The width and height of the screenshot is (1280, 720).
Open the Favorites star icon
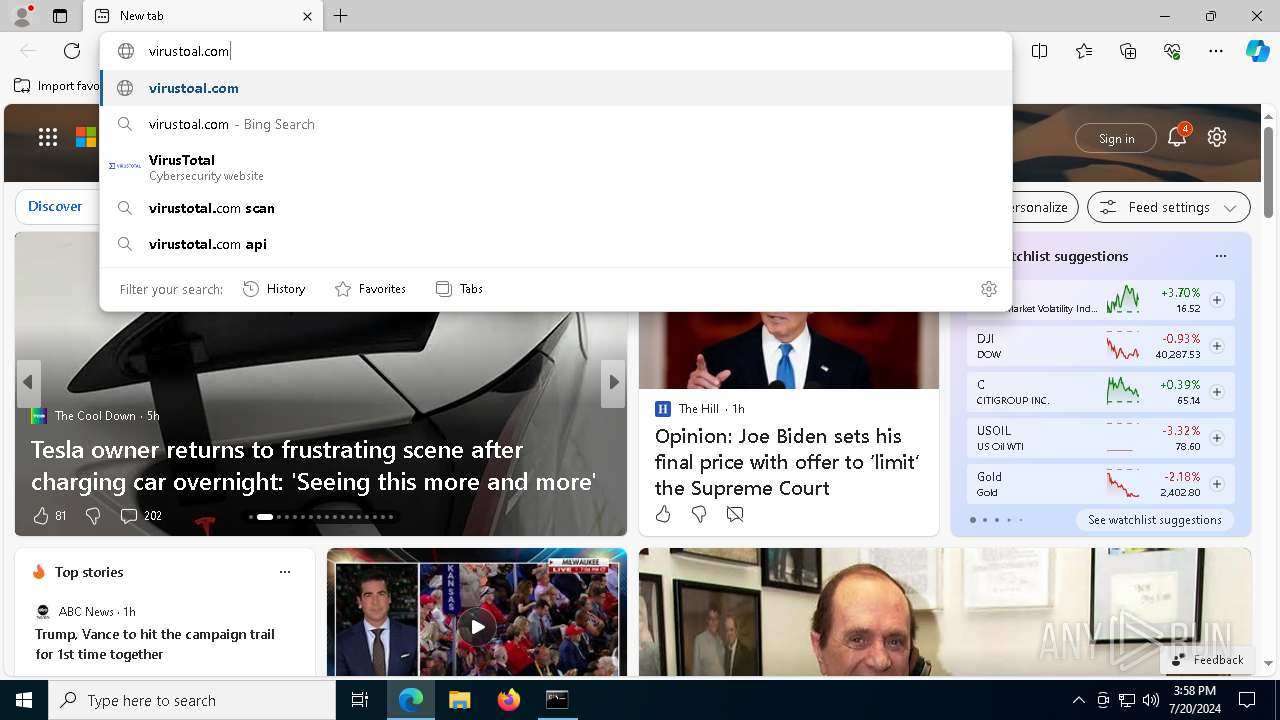tap(1084, 51)
